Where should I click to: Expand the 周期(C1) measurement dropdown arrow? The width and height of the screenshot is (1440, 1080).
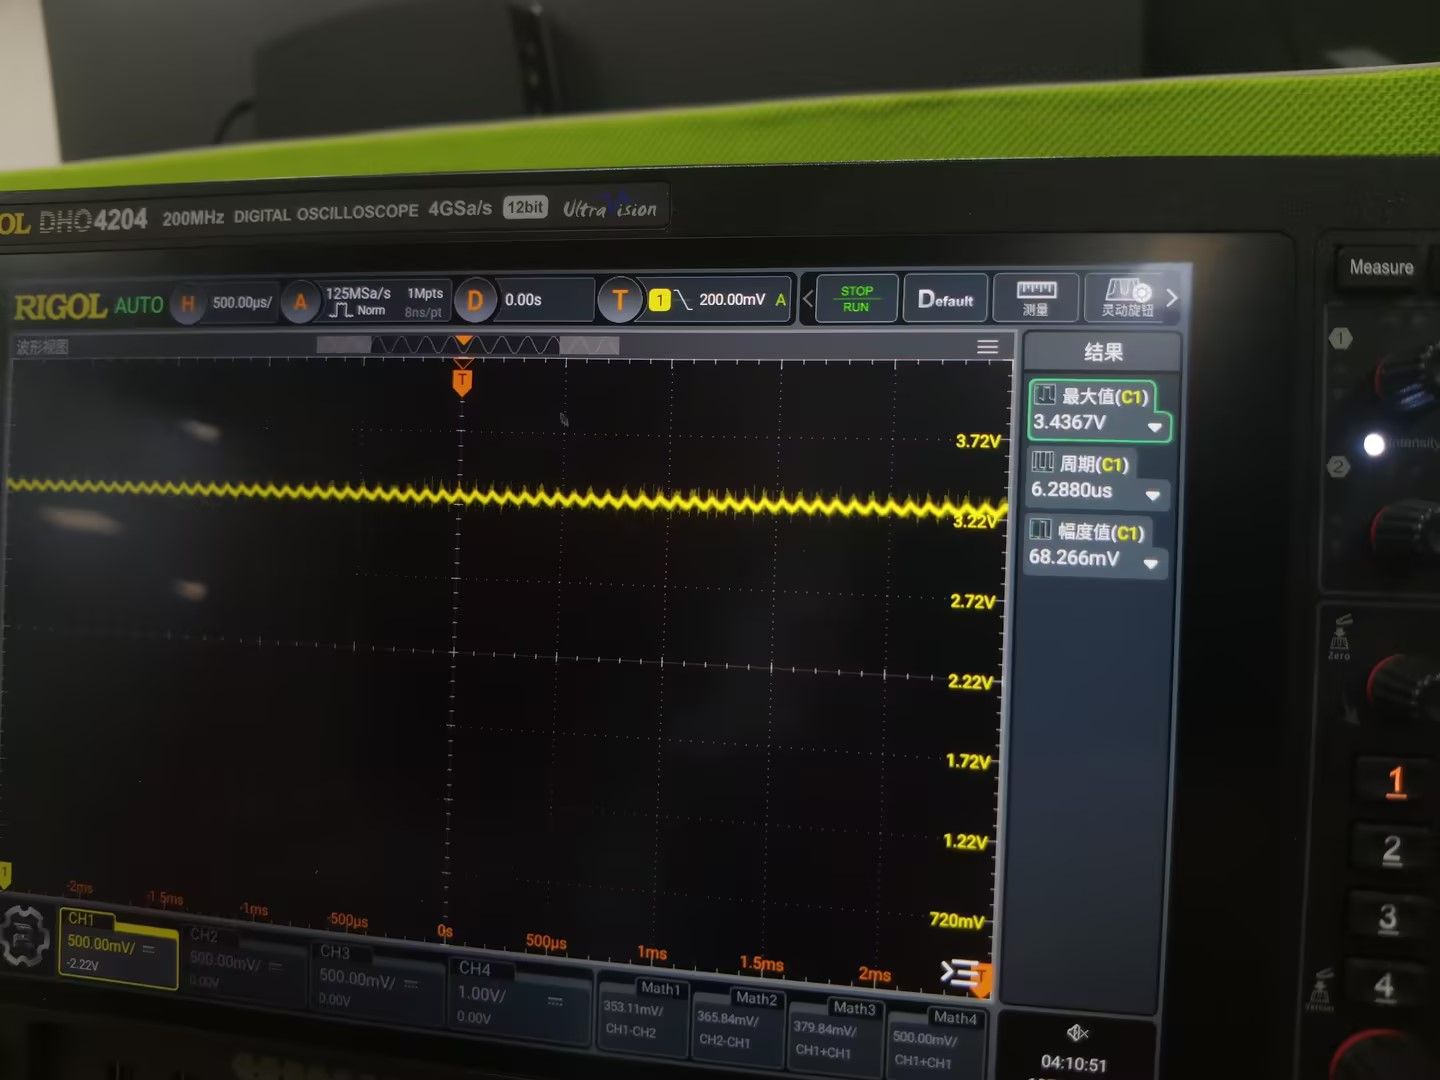[1152, 495]
